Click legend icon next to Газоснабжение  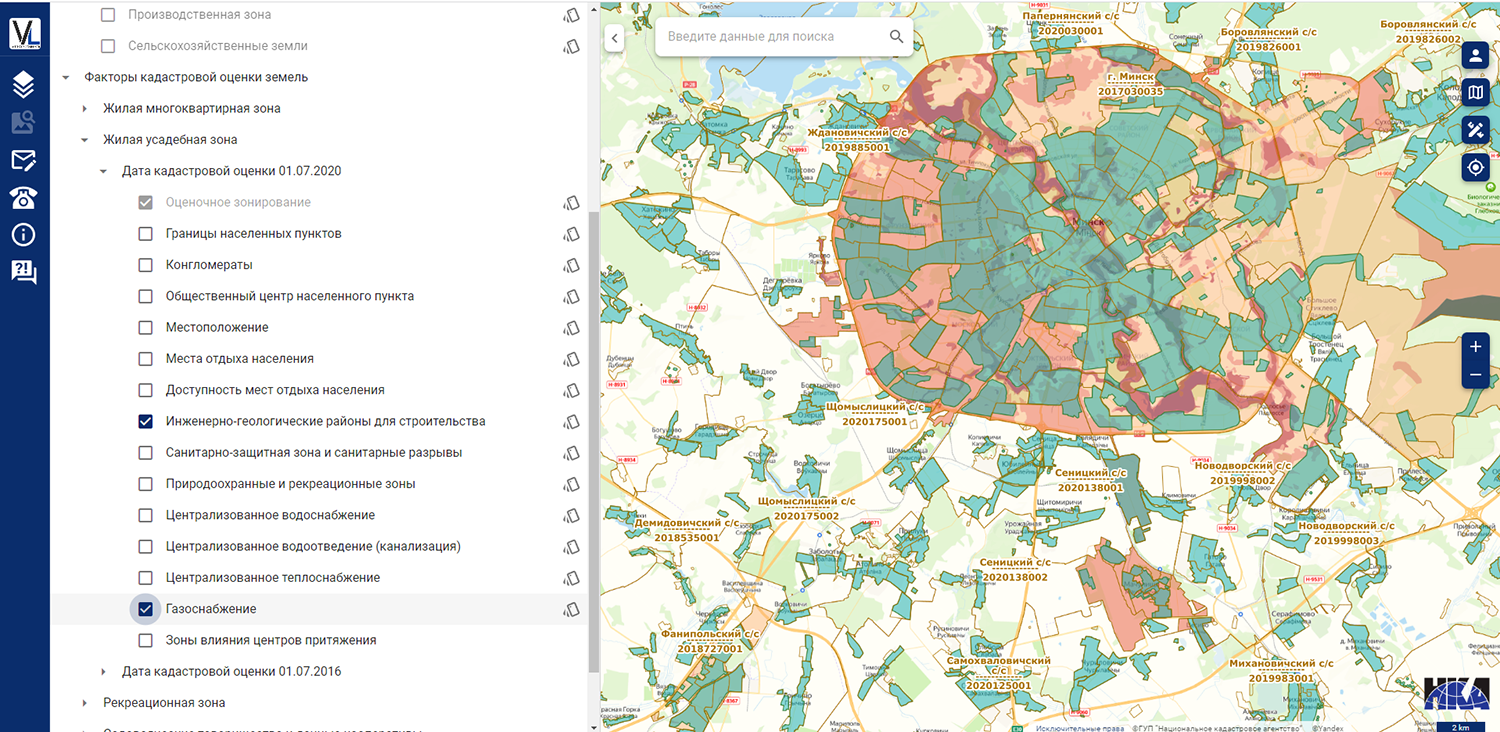click(x=571, y=609)
